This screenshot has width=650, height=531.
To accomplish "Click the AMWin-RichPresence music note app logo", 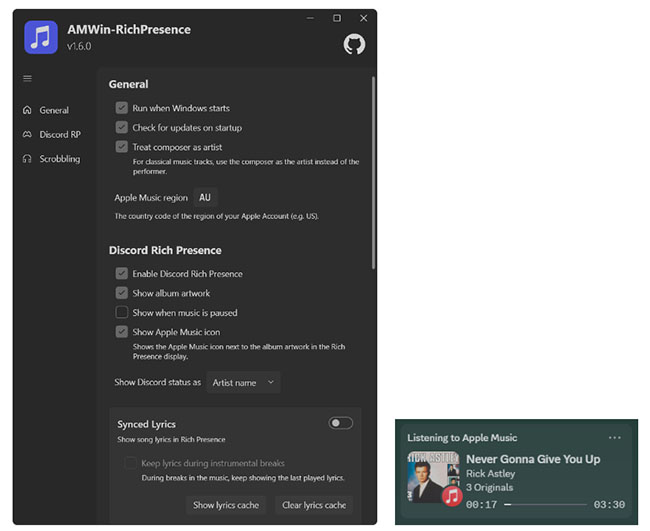I will coord(41,37).
